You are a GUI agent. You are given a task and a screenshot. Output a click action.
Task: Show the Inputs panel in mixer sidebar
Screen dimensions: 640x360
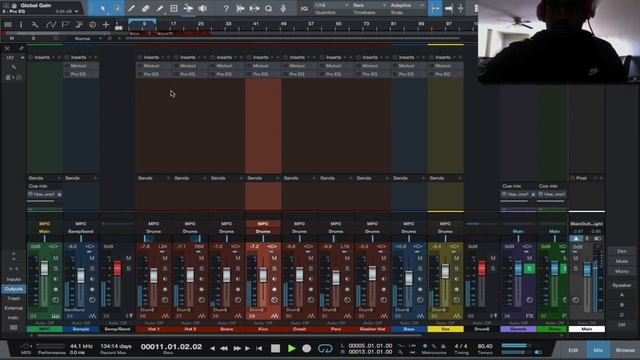click(x=13, y=280)
